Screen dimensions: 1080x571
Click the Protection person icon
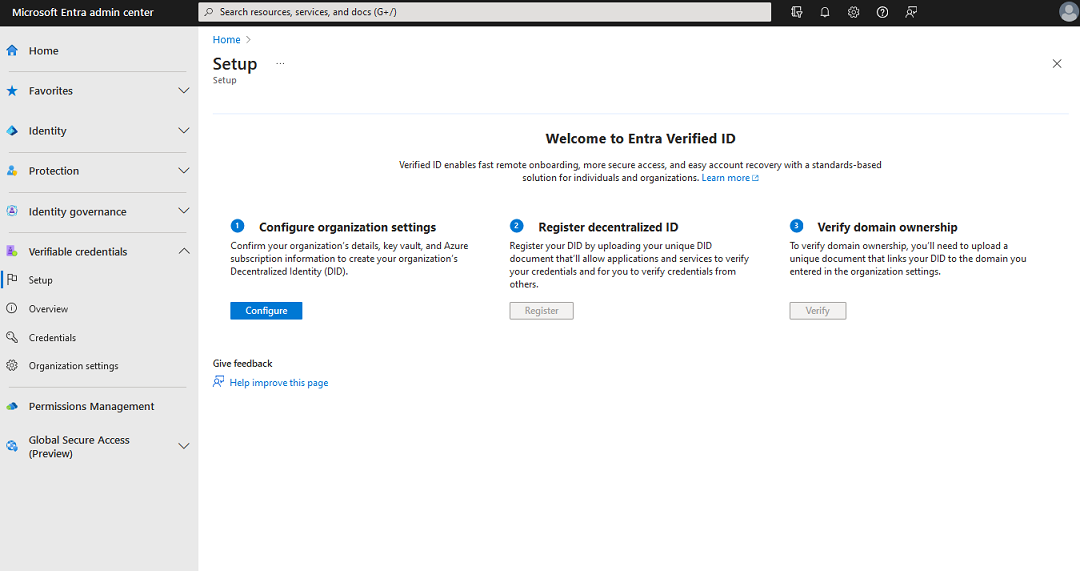click(x=12, y=170)
